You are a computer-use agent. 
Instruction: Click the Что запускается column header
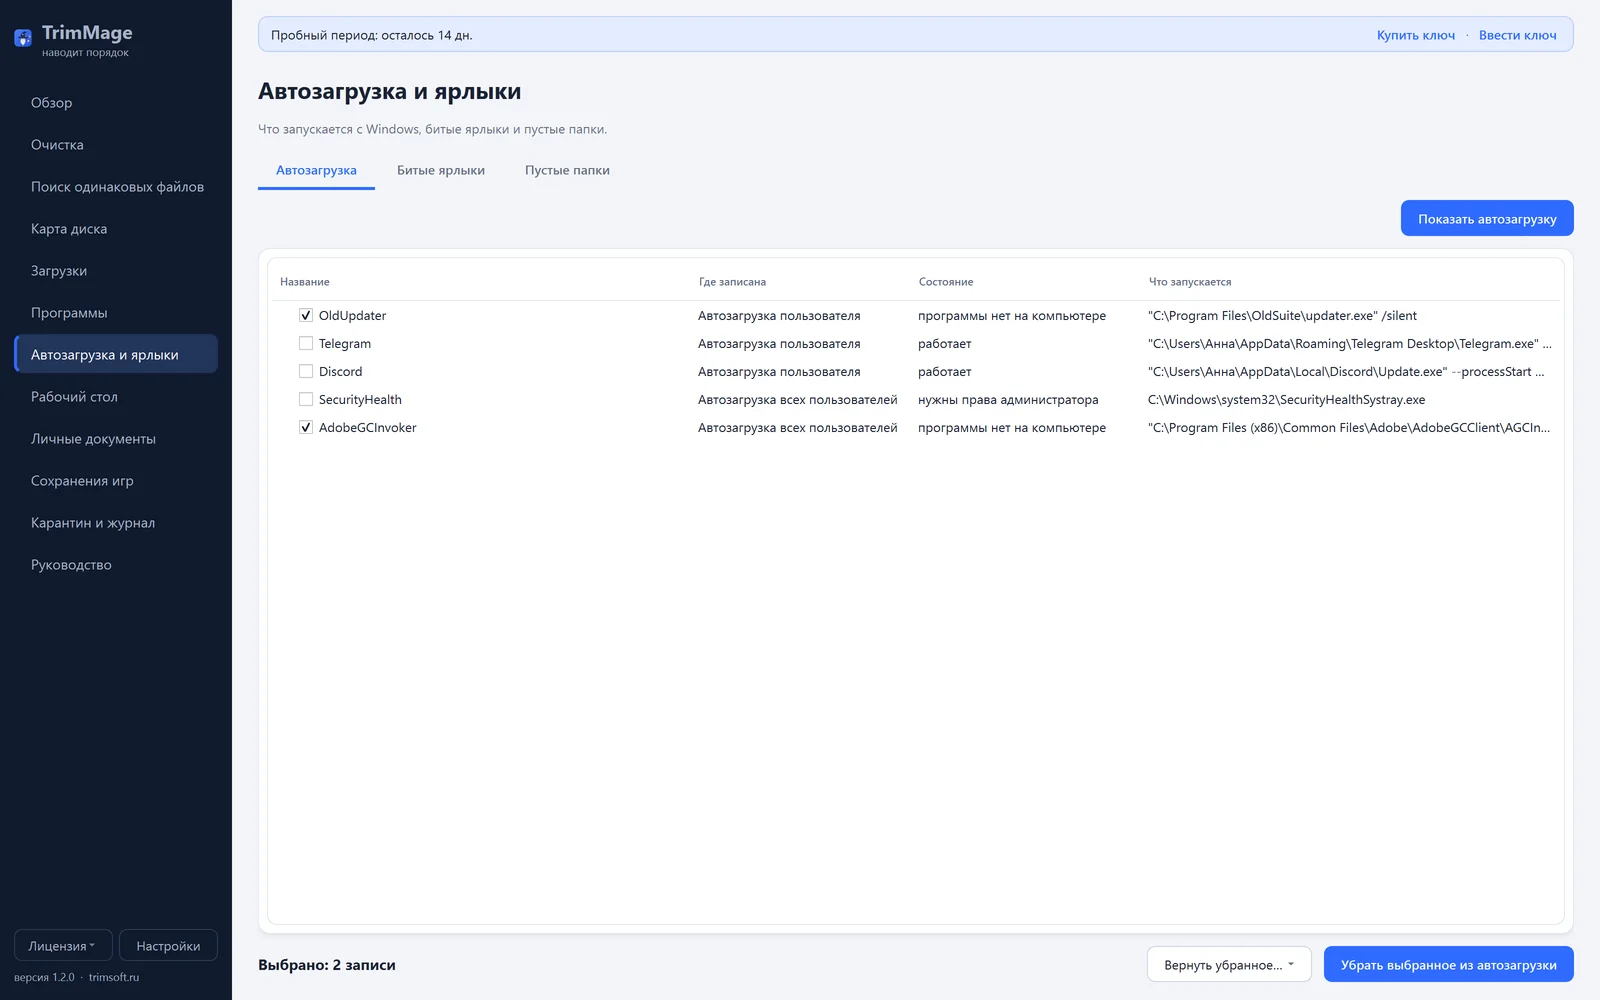(x=1190, y=282)
